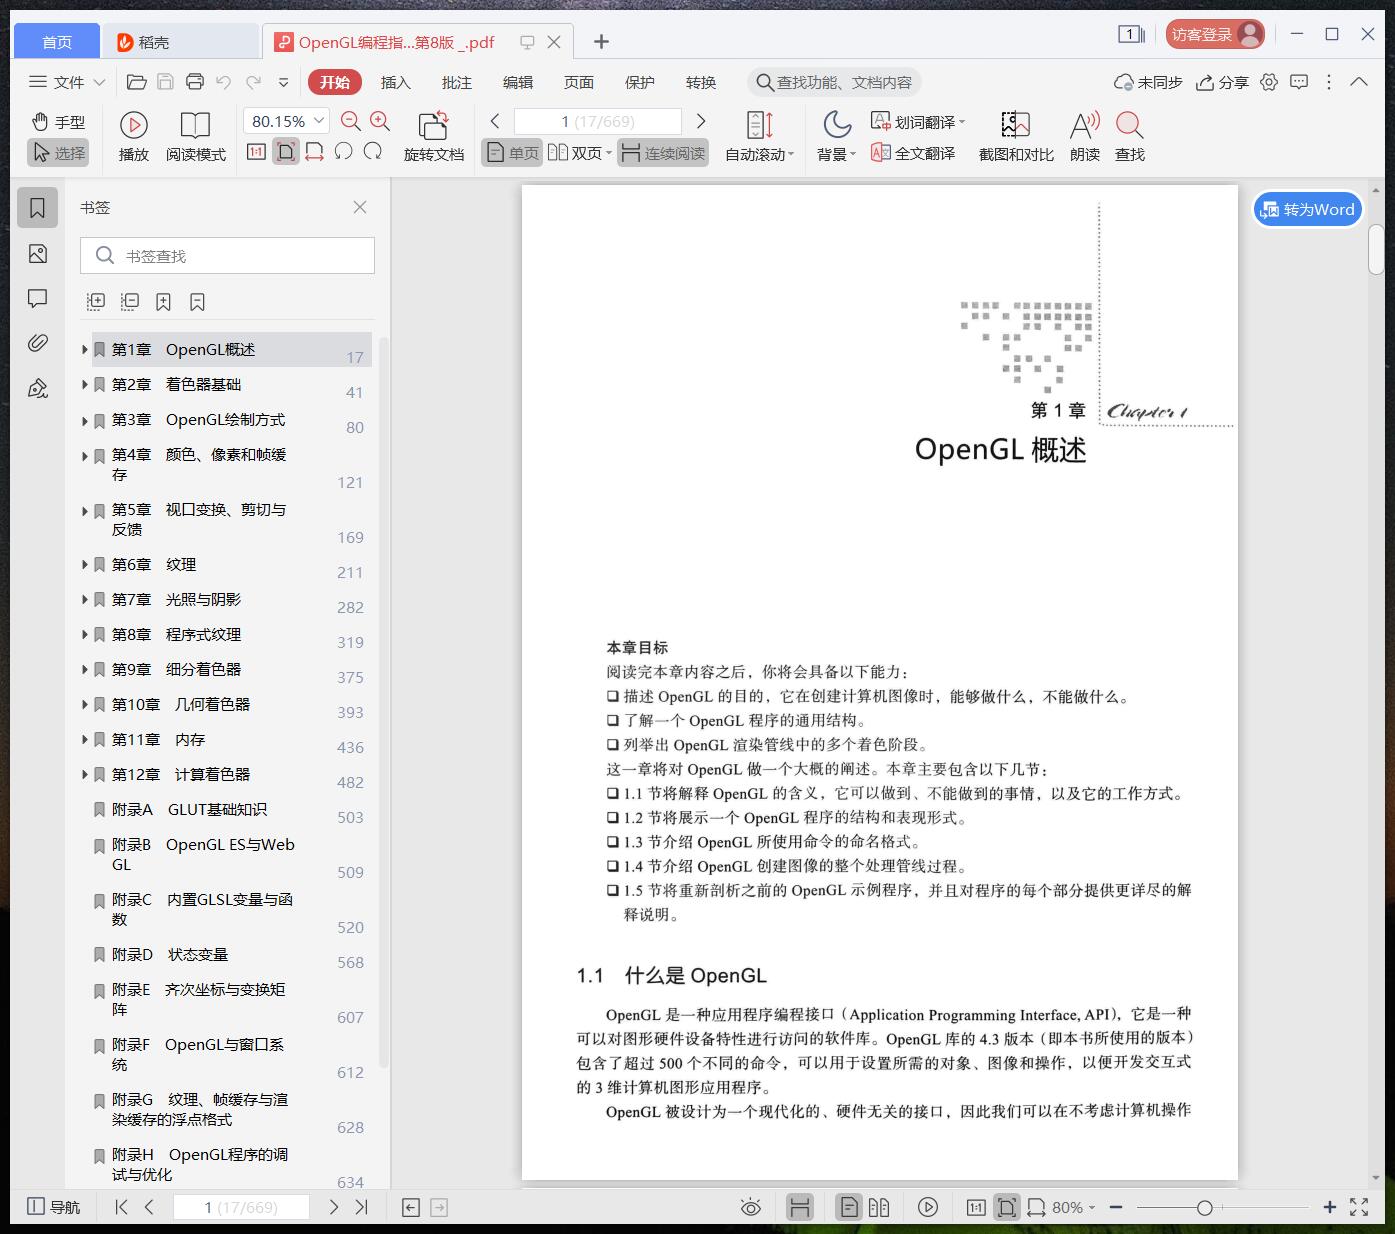The height and width of the screenshot is (1234, 1395).
Task: Open a new tab with the plus button
Action: pos(601,41)
